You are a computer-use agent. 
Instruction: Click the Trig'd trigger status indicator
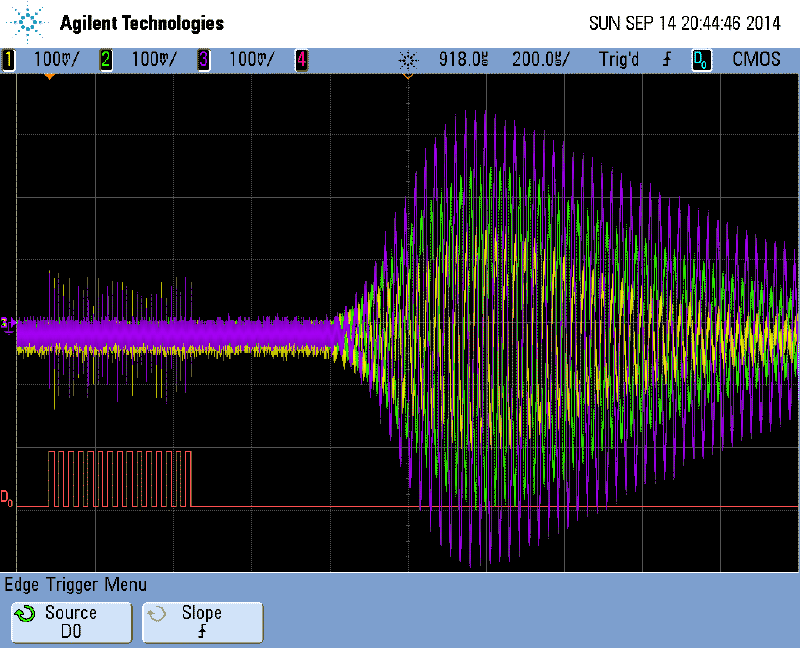[619, 60]
